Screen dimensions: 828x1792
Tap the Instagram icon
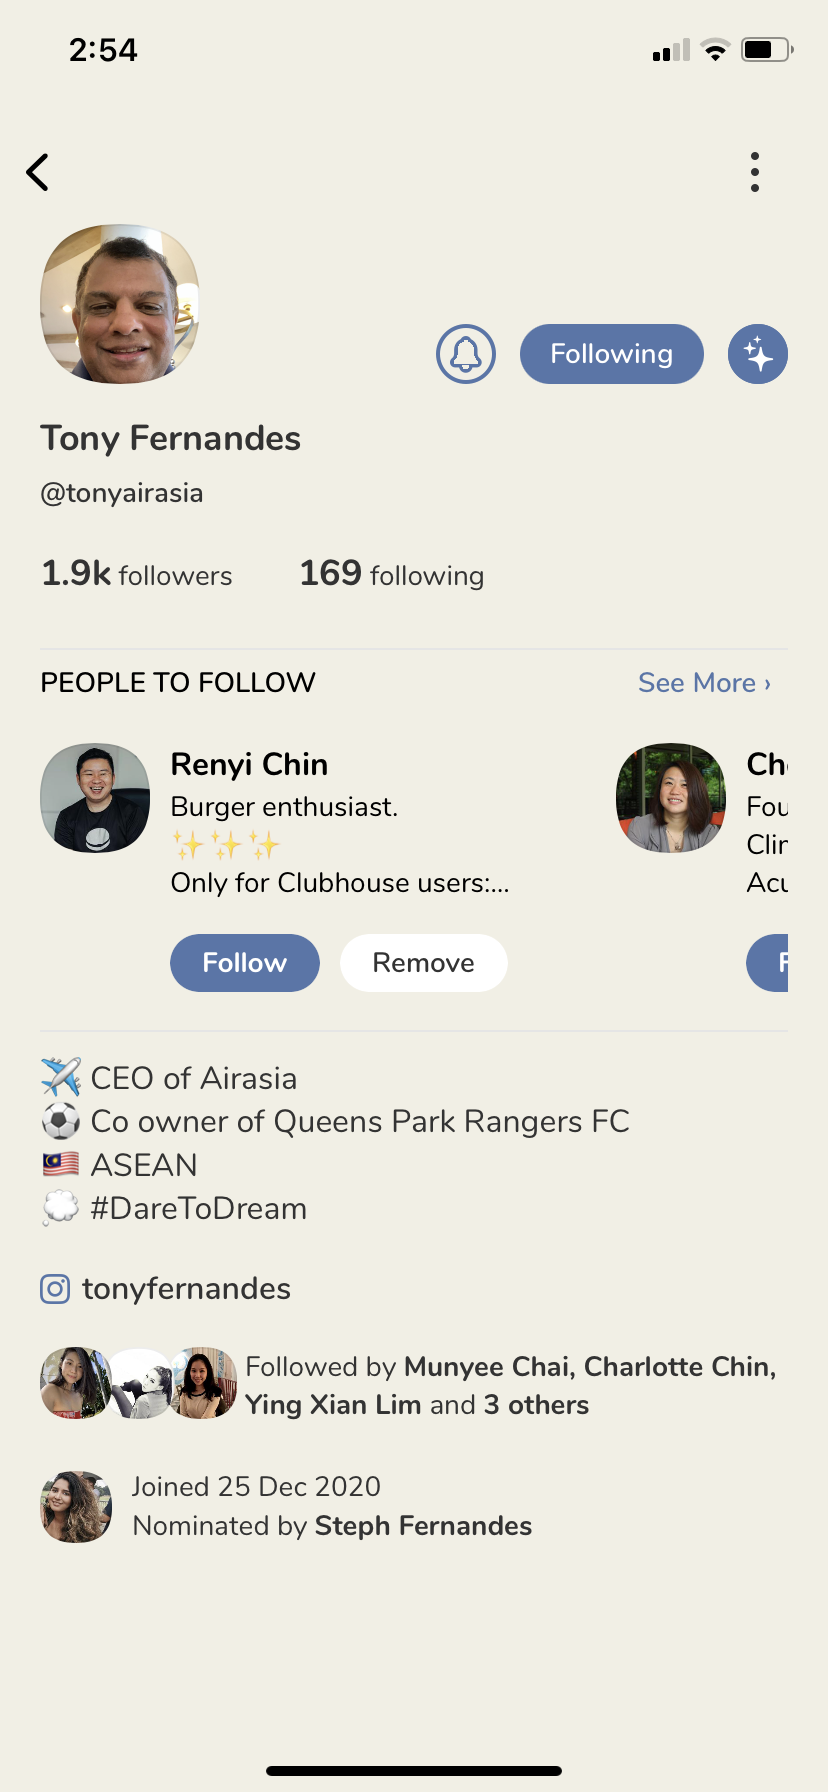point(55,1289)
